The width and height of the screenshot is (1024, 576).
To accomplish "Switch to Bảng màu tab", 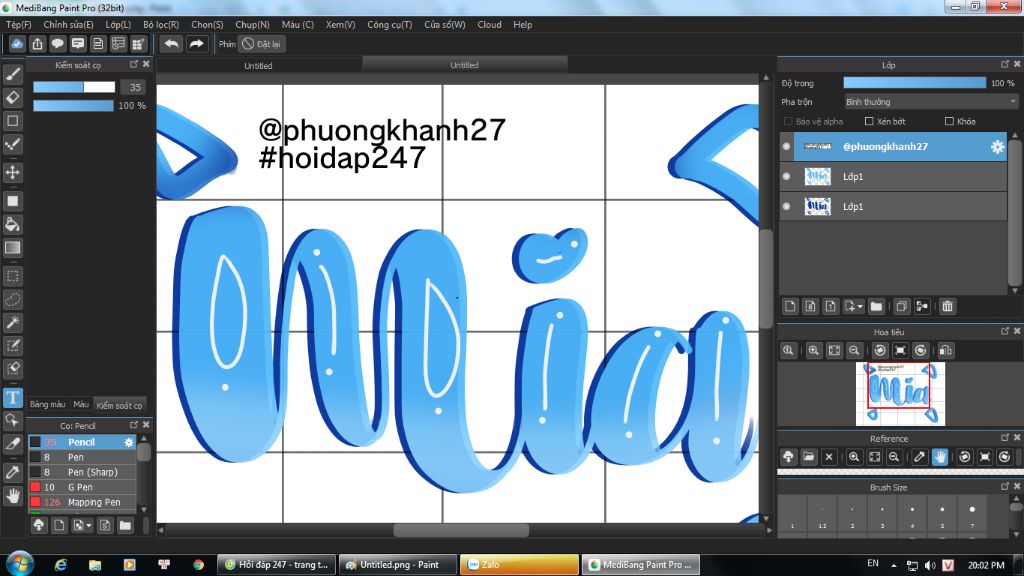I will coord(48,404).
